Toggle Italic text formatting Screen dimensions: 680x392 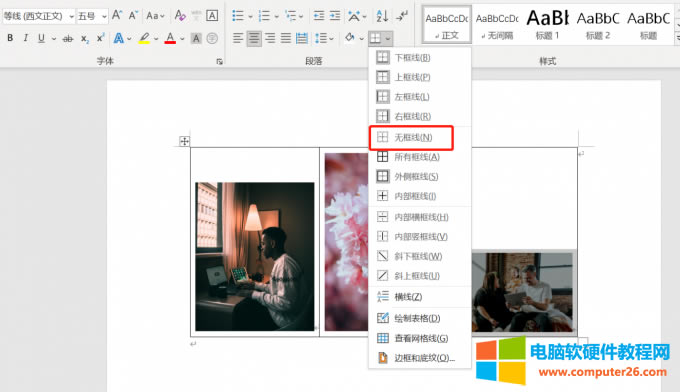pyautogui.click(x=26, y=38)
